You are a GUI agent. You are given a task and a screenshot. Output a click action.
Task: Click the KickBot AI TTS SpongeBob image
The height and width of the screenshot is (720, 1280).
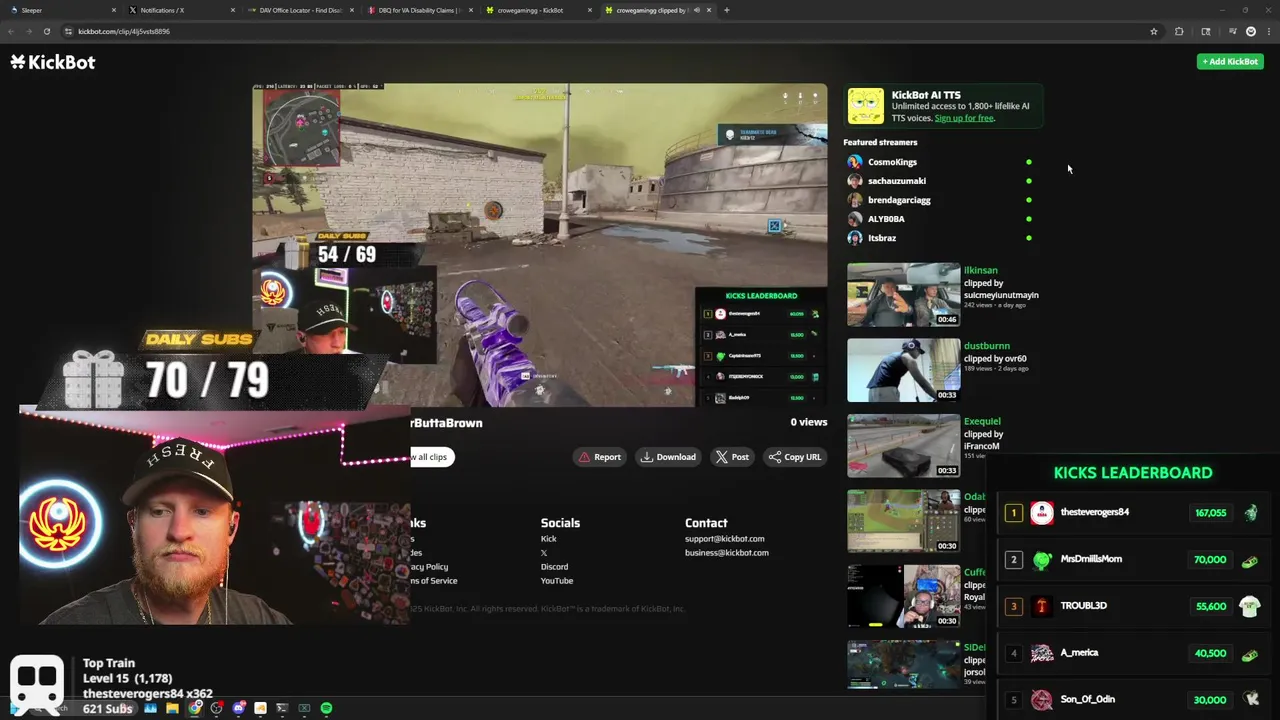pyautogui.click(x=866, y=106)
